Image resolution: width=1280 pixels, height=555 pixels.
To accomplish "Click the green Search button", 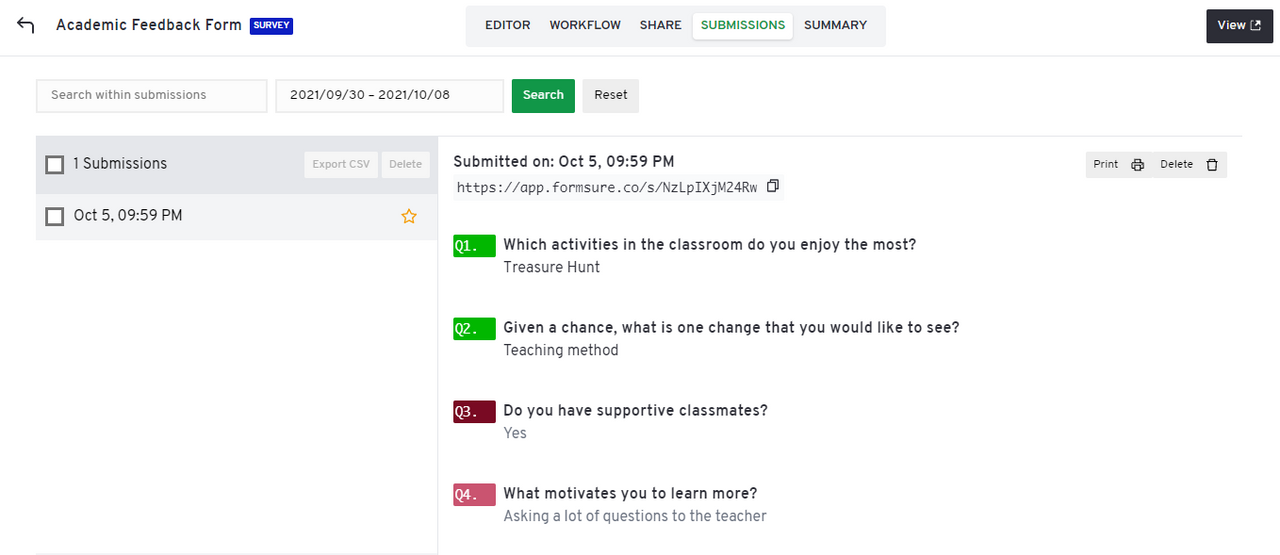I will 543,95.
